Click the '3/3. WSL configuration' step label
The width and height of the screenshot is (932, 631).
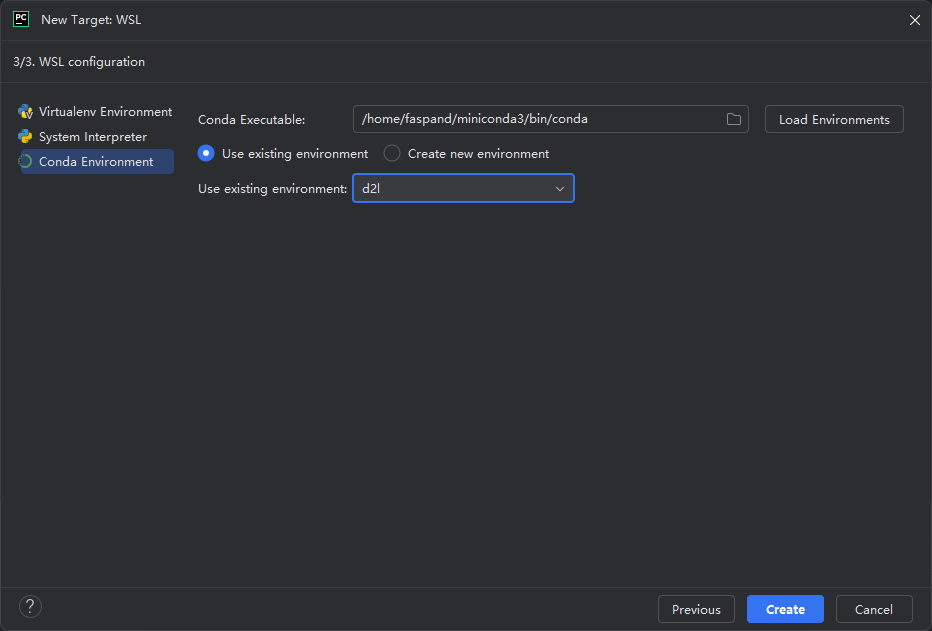tap(79, 62)
